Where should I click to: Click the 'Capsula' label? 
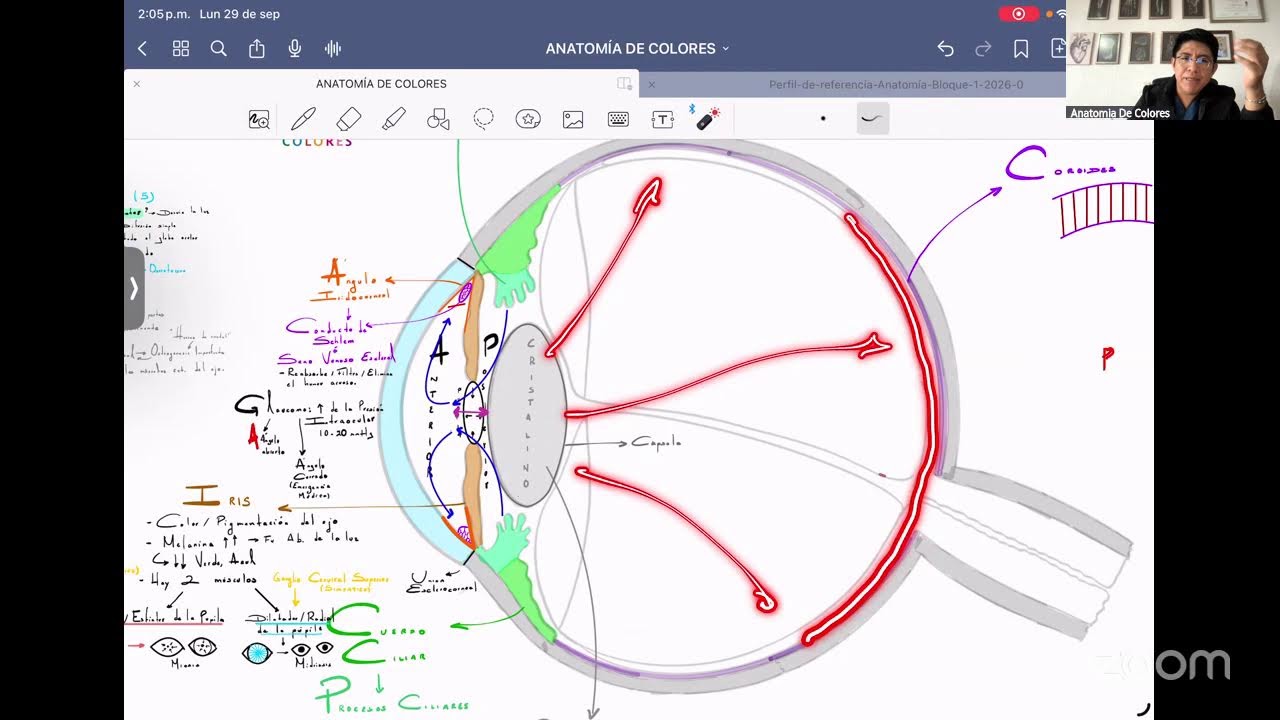click(656, 442)
